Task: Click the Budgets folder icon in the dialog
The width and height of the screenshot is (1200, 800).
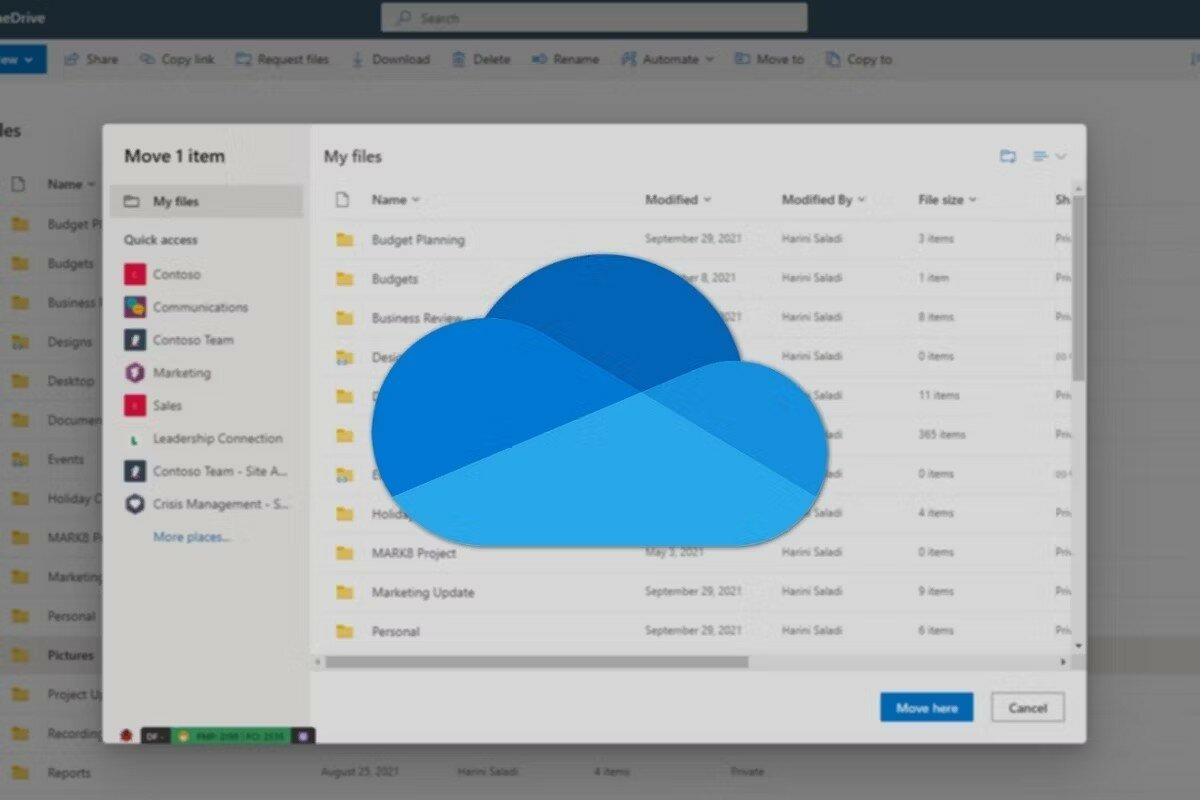Action: (x=345, y=279)
